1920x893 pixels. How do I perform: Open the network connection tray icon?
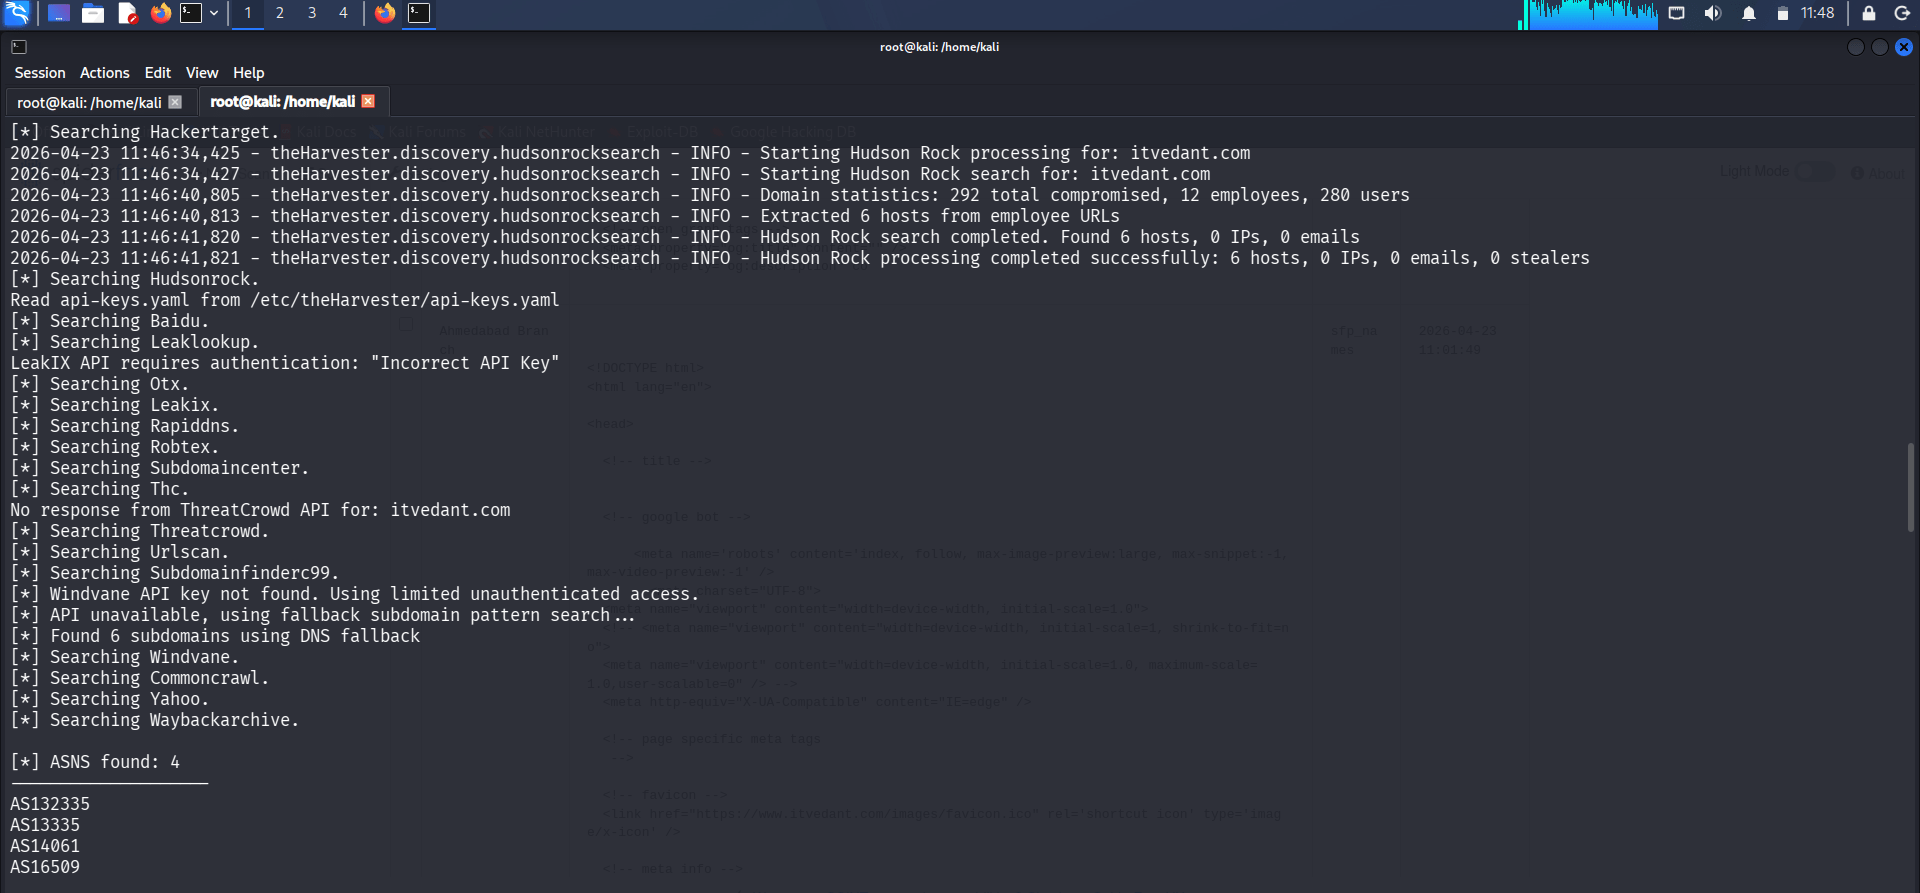coord(1677,13)
